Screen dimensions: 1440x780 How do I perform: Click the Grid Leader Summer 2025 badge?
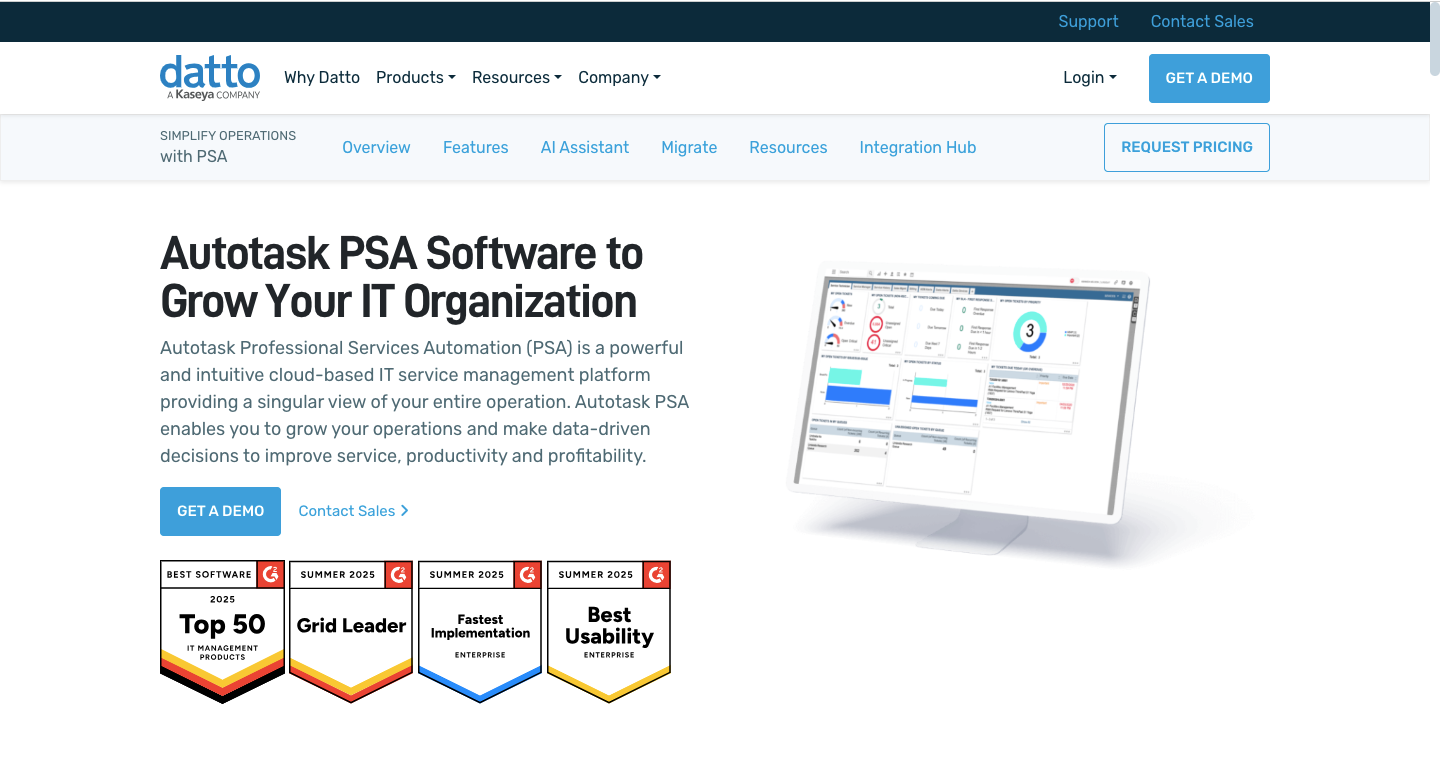[x=351, y=631]
